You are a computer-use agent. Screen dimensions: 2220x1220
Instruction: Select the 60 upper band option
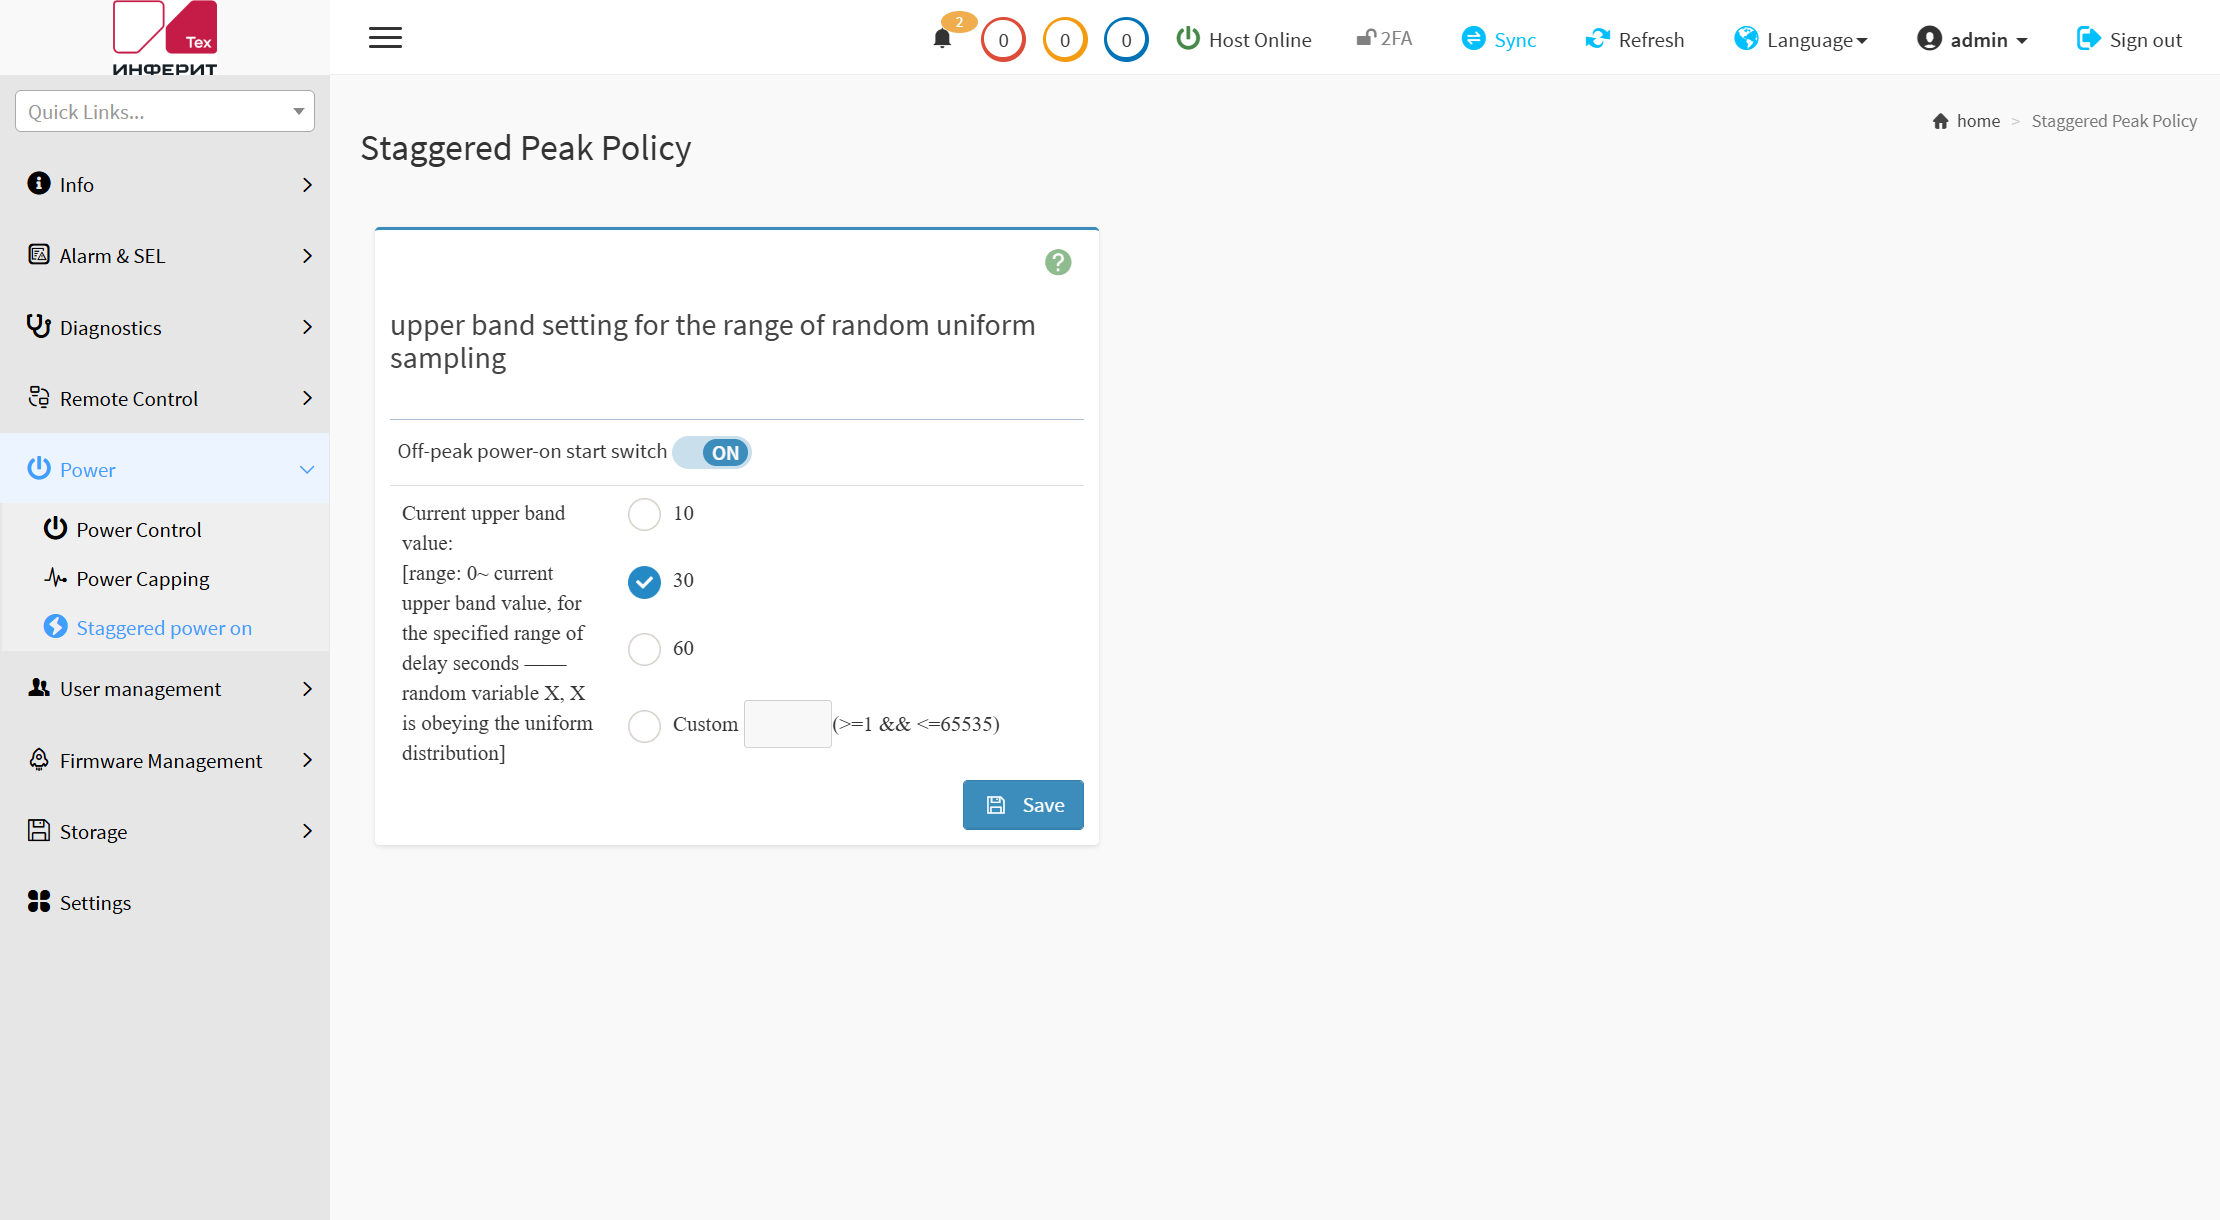[x=644, y=649]
